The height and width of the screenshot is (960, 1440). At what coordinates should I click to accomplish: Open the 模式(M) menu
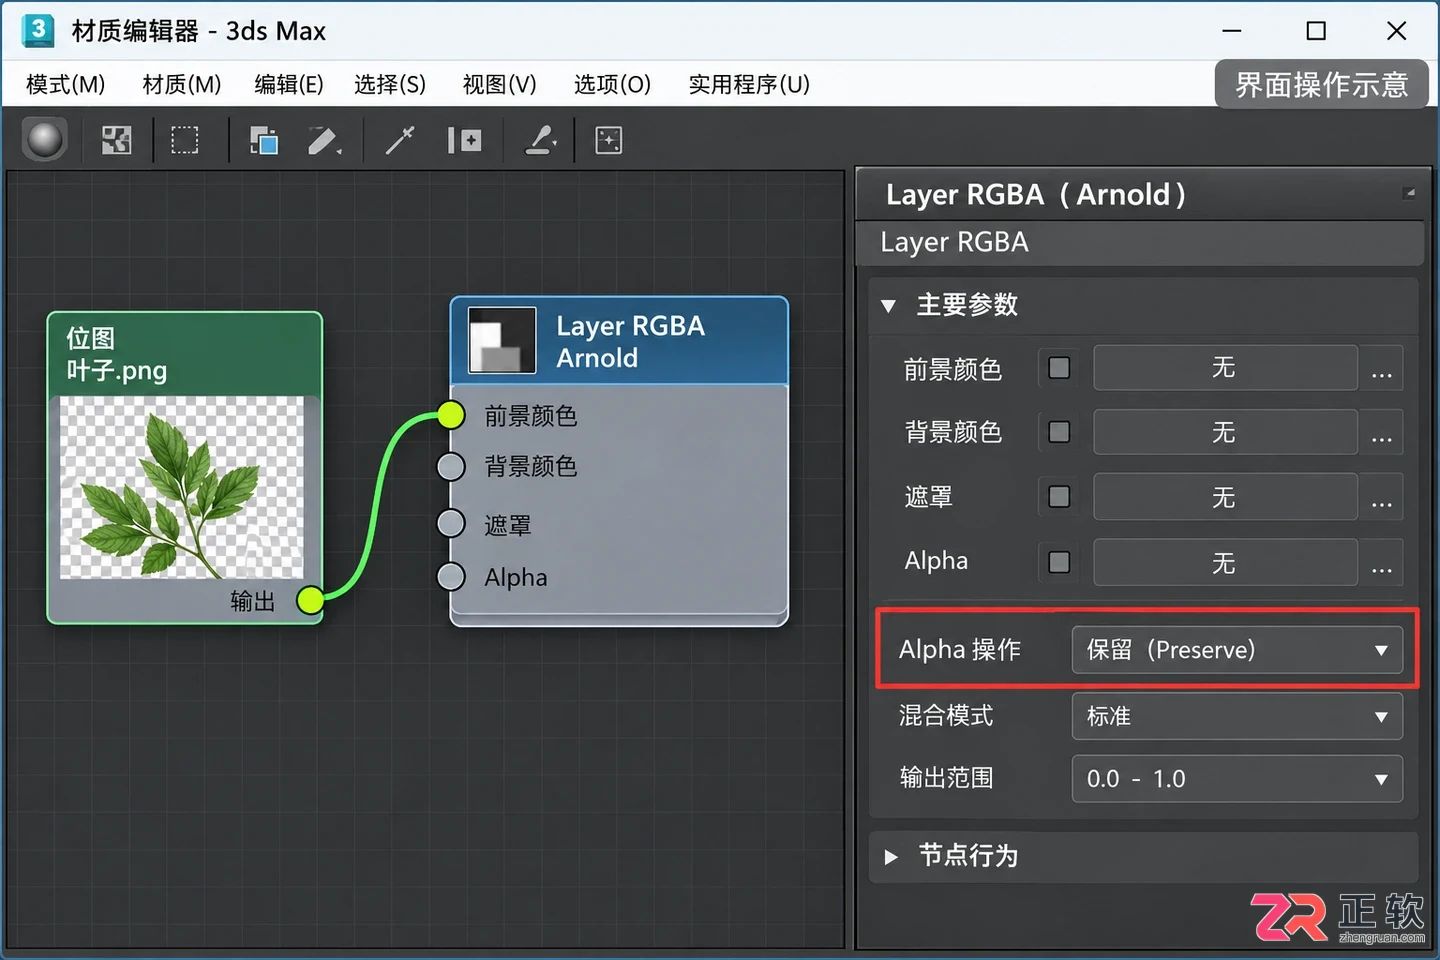[x=65, y=85]
